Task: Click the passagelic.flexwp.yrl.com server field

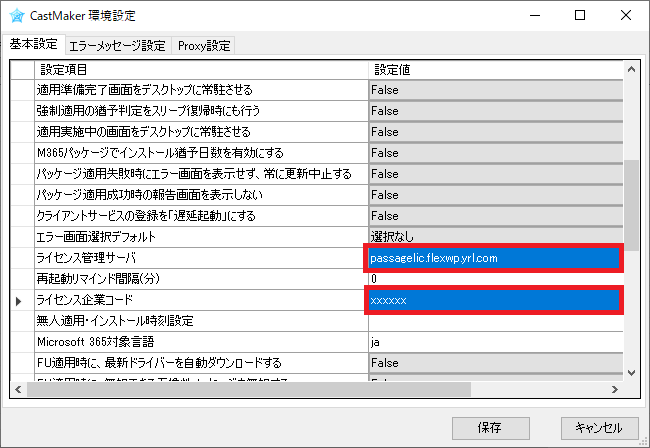Action: click(x=494, y=258)
